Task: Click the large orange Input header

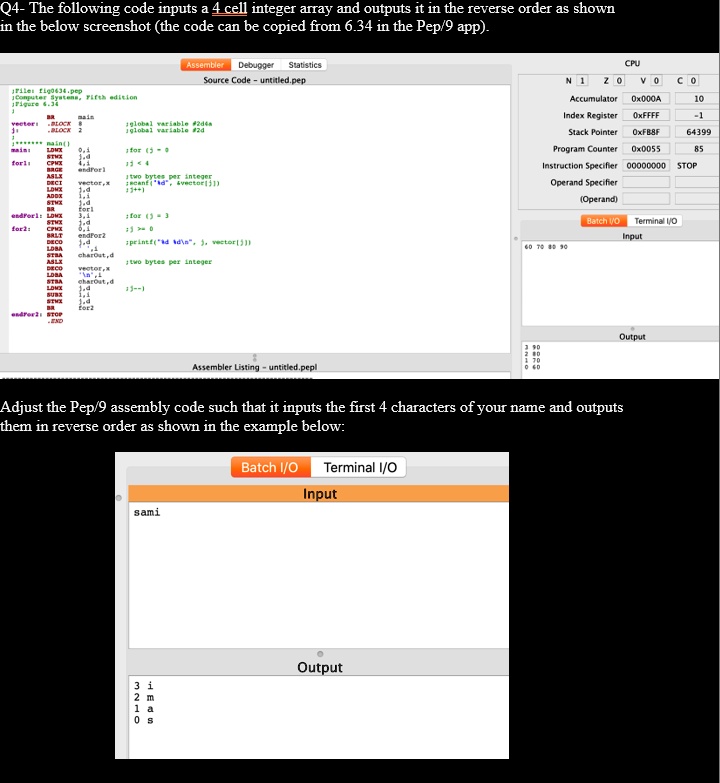Action: tap(319, 493)
